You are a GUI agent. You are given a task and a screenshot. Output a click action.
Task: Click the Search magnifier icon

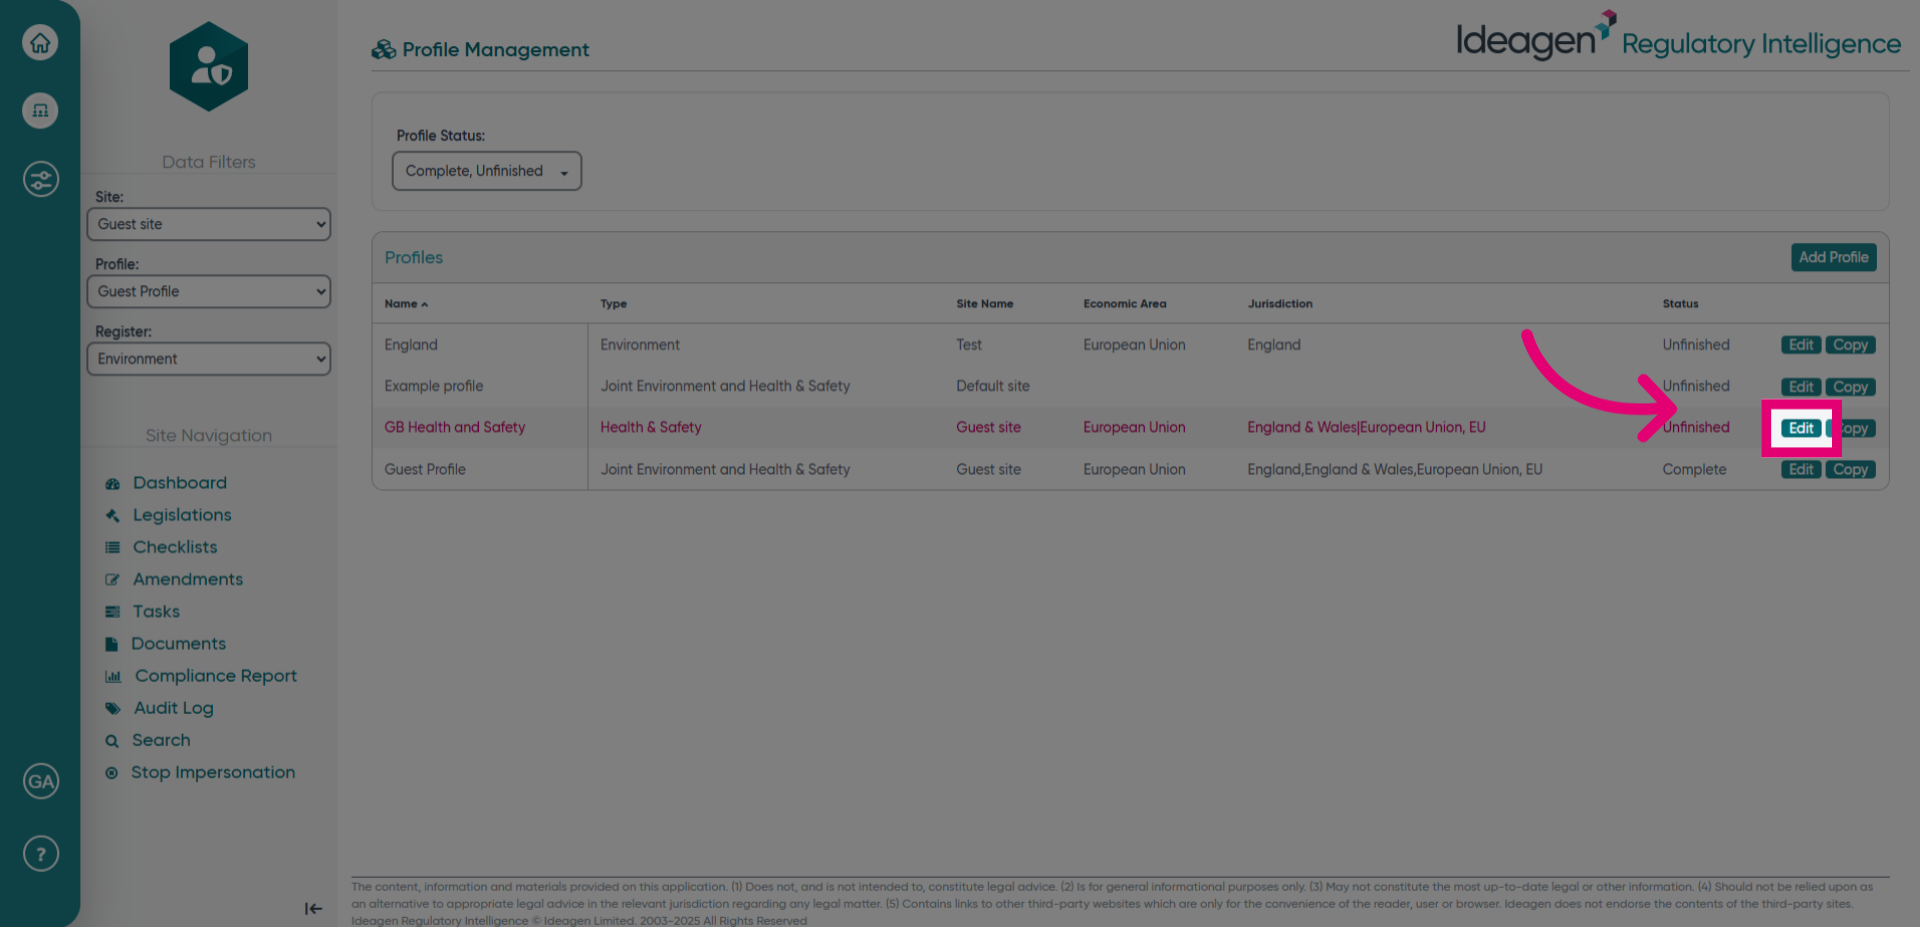coord(112,741)
